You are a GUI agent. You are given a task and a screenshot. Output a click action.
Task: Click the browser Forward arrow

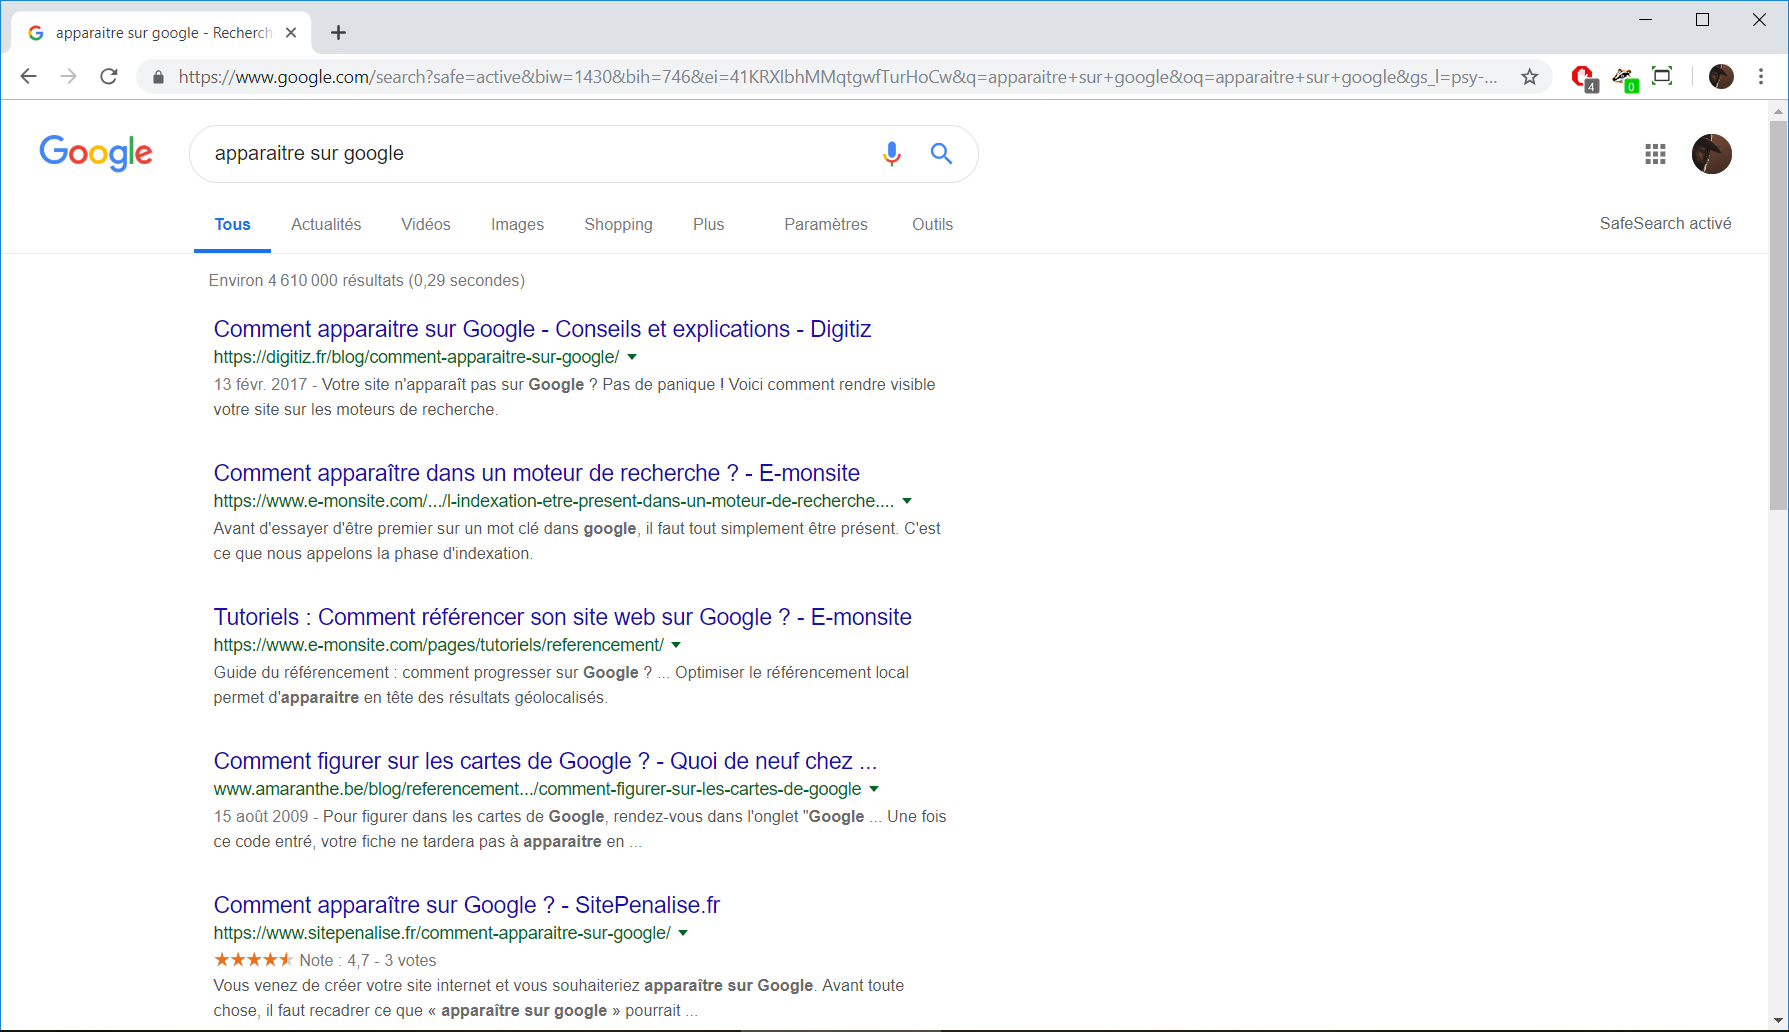point(68,76)
